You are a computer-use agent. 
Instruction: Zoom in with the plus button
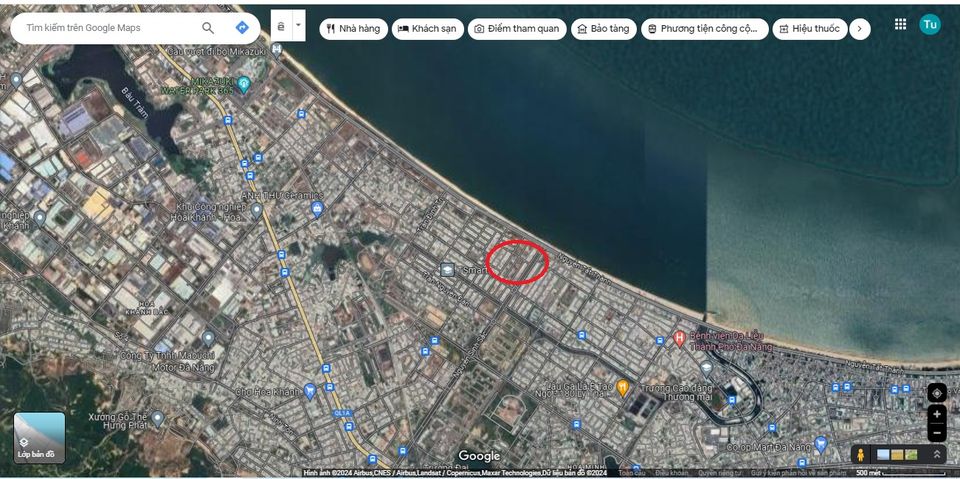936,414
